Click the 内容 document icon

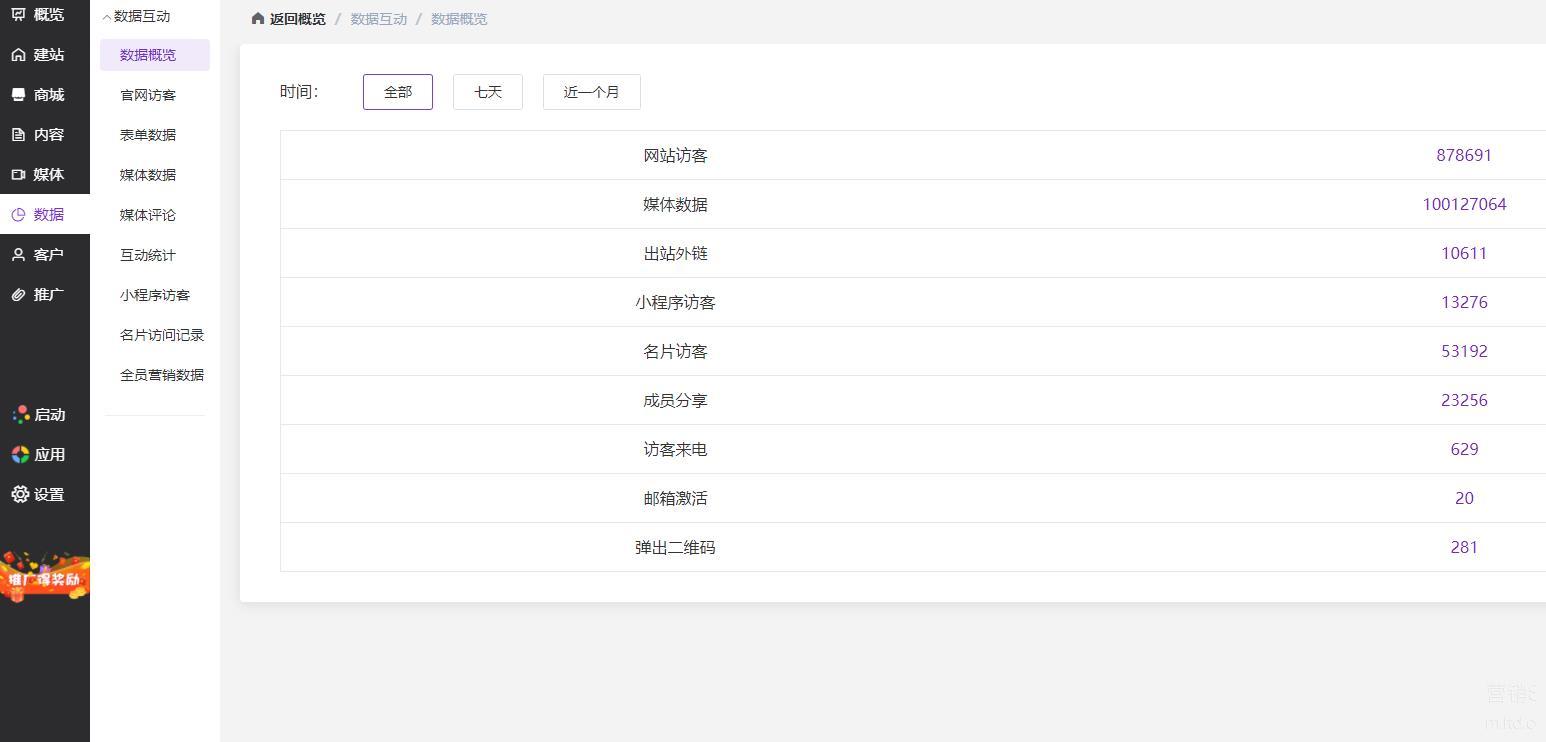18,135
